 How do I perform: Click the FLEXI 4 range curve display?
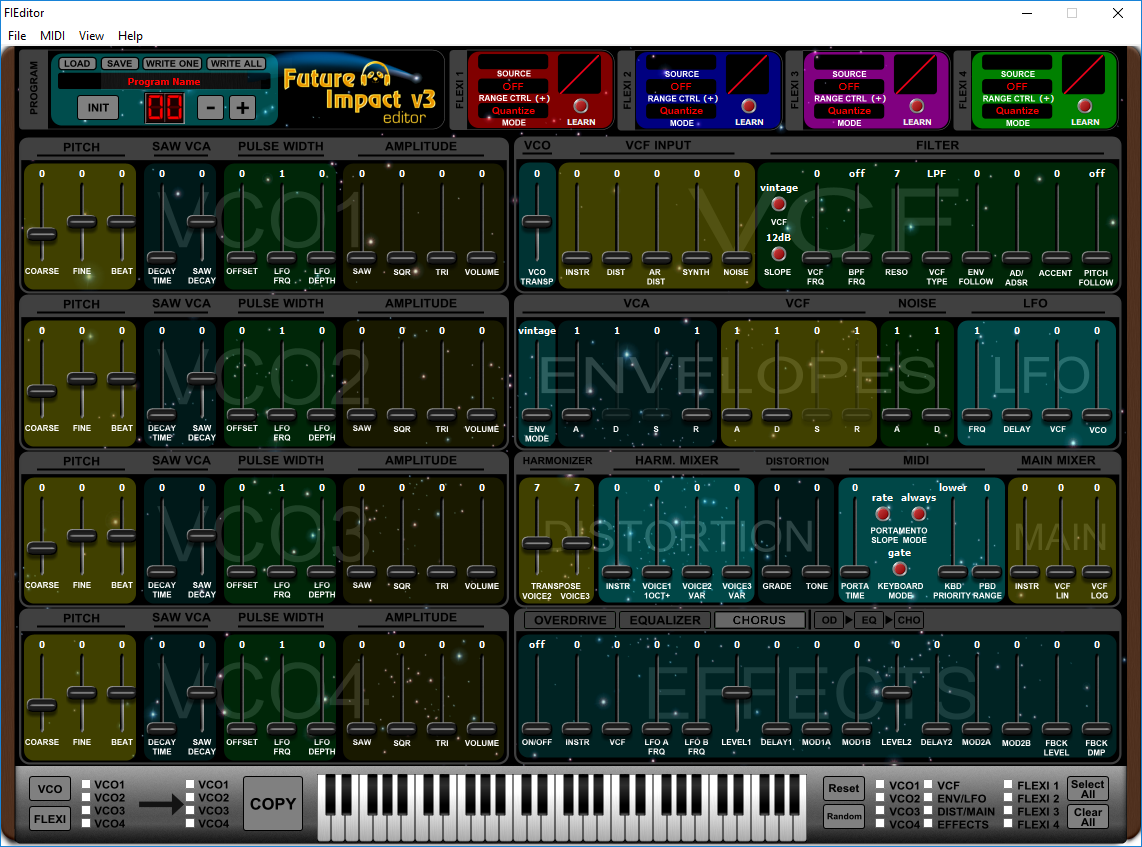coord(1084,74)
